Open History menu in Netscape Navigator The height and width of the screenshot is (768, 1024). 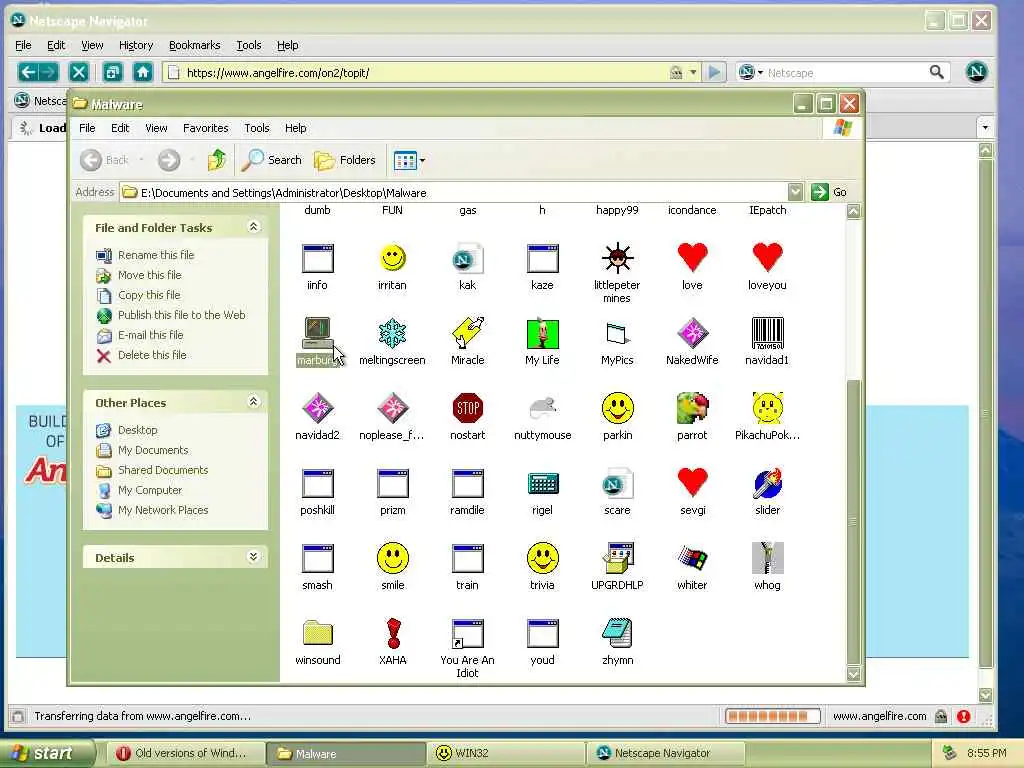136,45
